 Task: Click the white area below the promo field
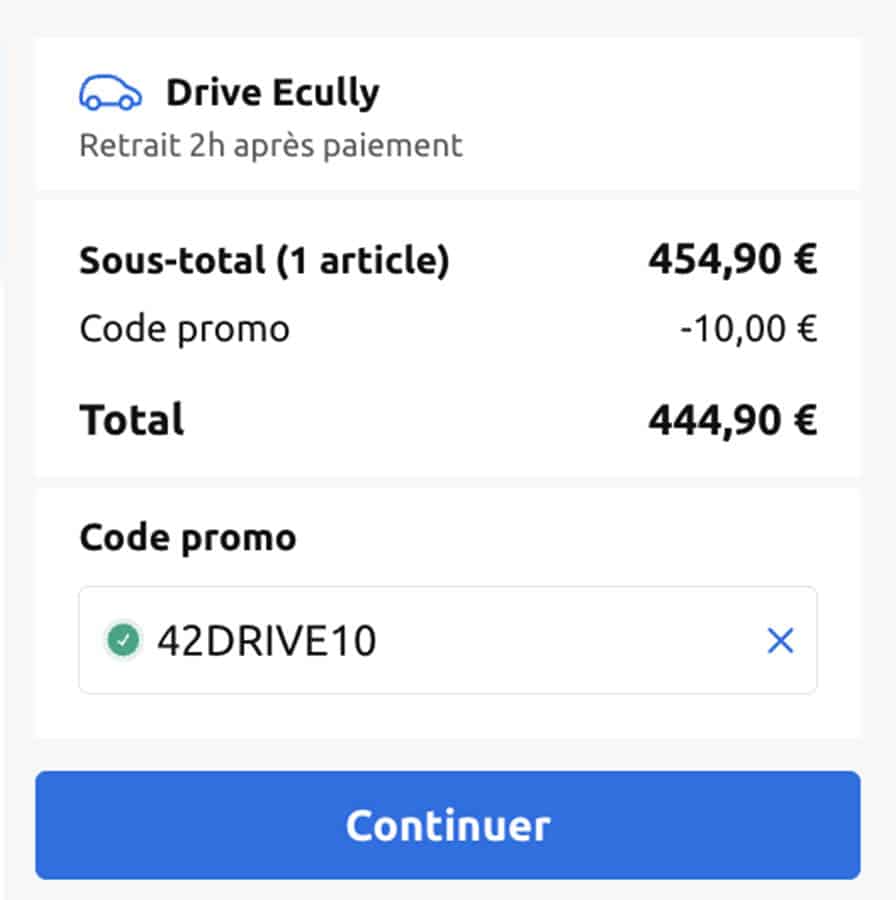click(x=448, y=716)
